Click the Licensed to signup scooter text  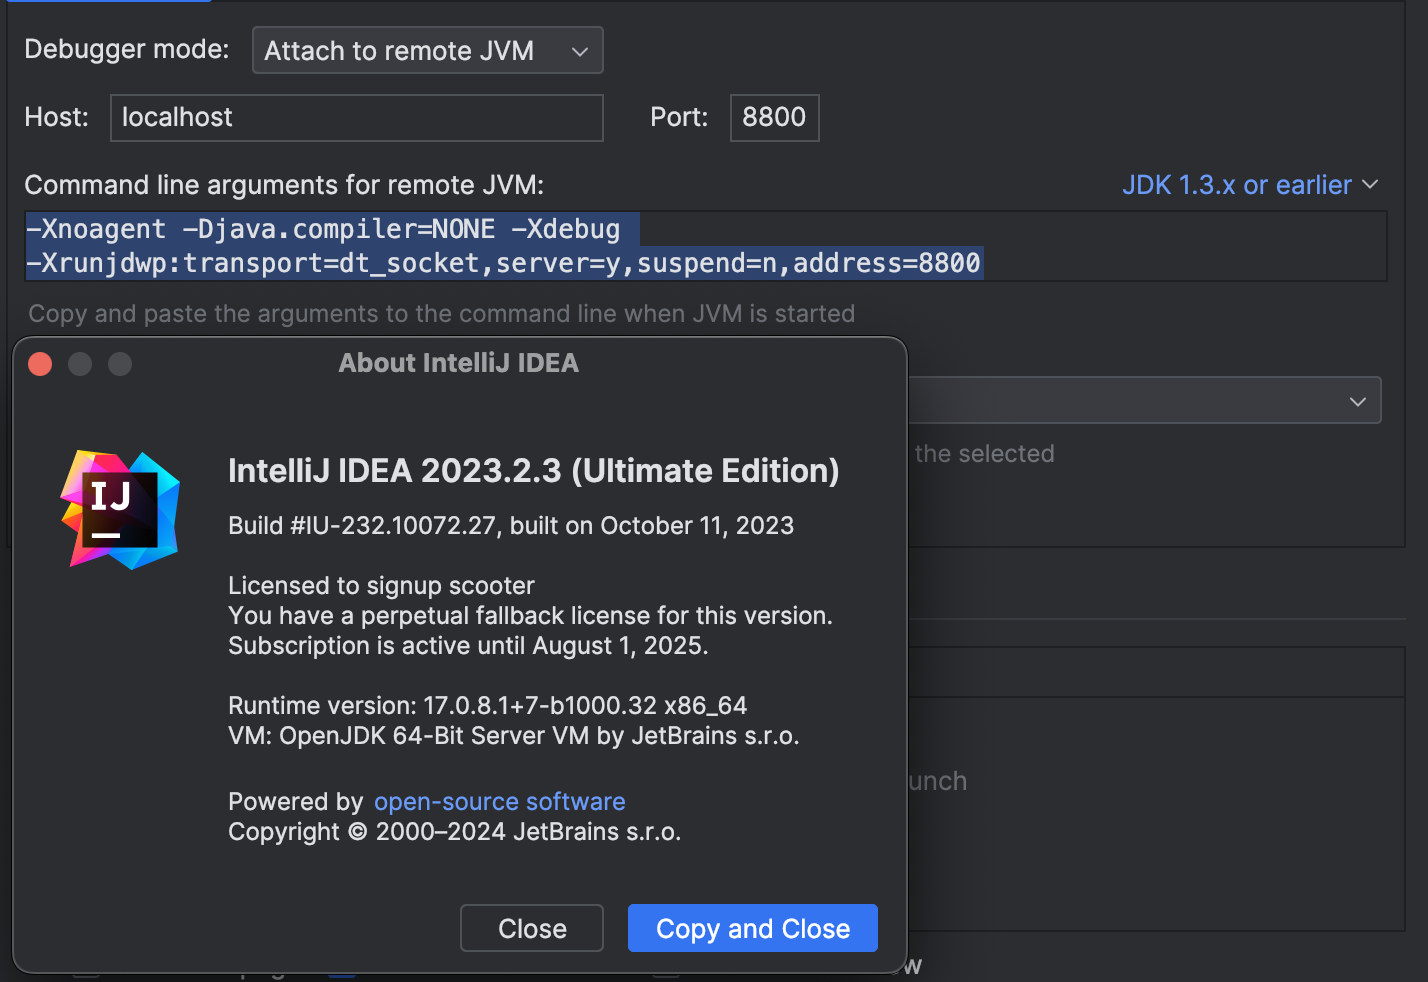pos(381,586)
